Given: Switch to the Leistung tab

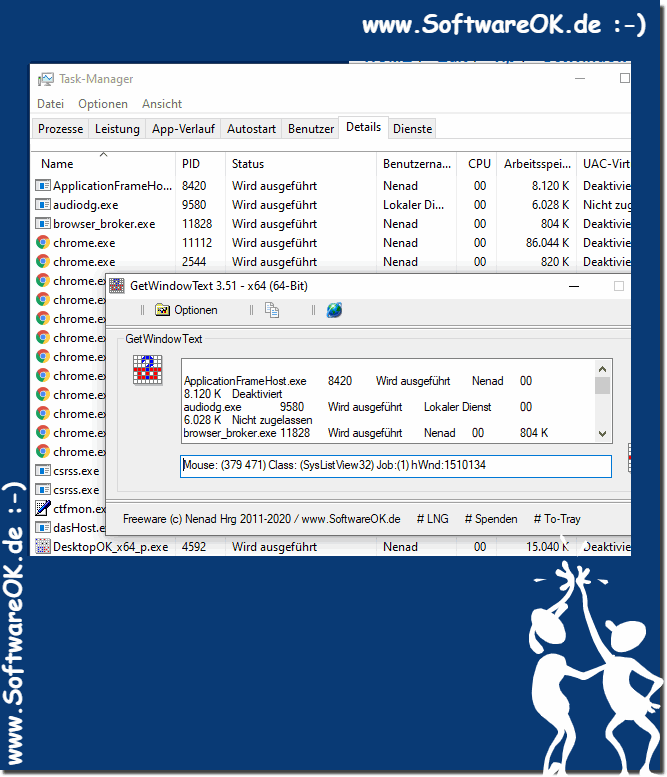Looking at the screenshot, I should point(117,129).
